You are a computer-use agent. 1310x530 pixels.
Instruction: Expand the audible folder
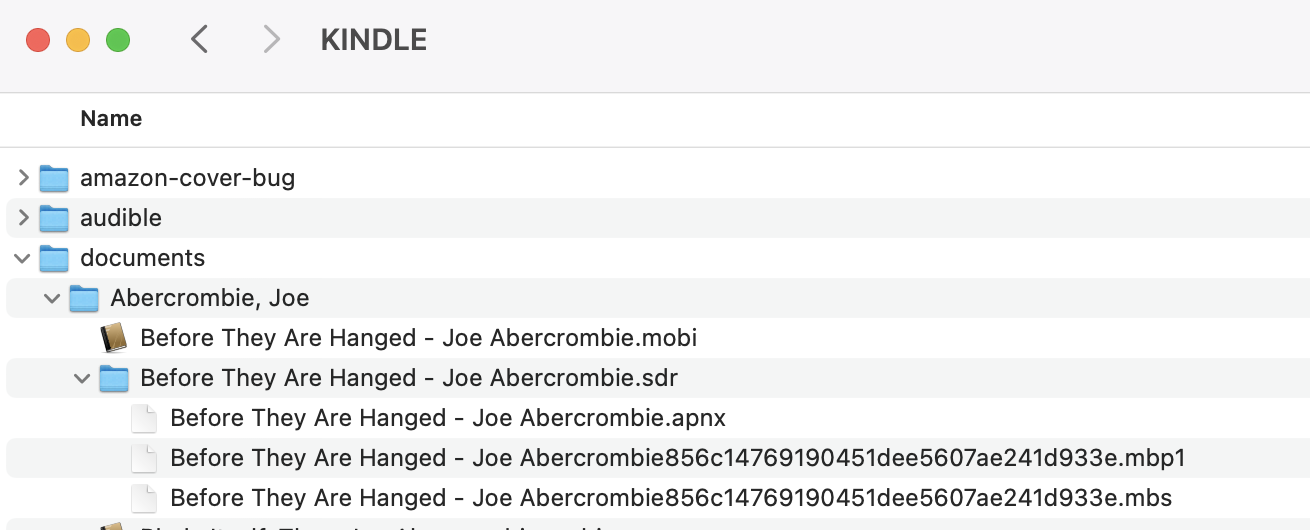pyautogui.click(x=24, y=218)
